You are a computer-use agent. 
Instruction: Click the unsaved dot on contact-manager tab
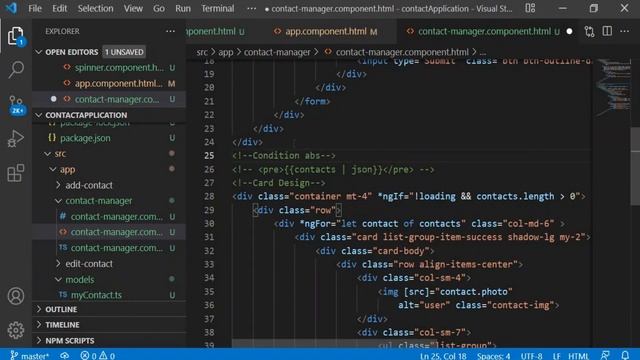[x=569, y=31]
